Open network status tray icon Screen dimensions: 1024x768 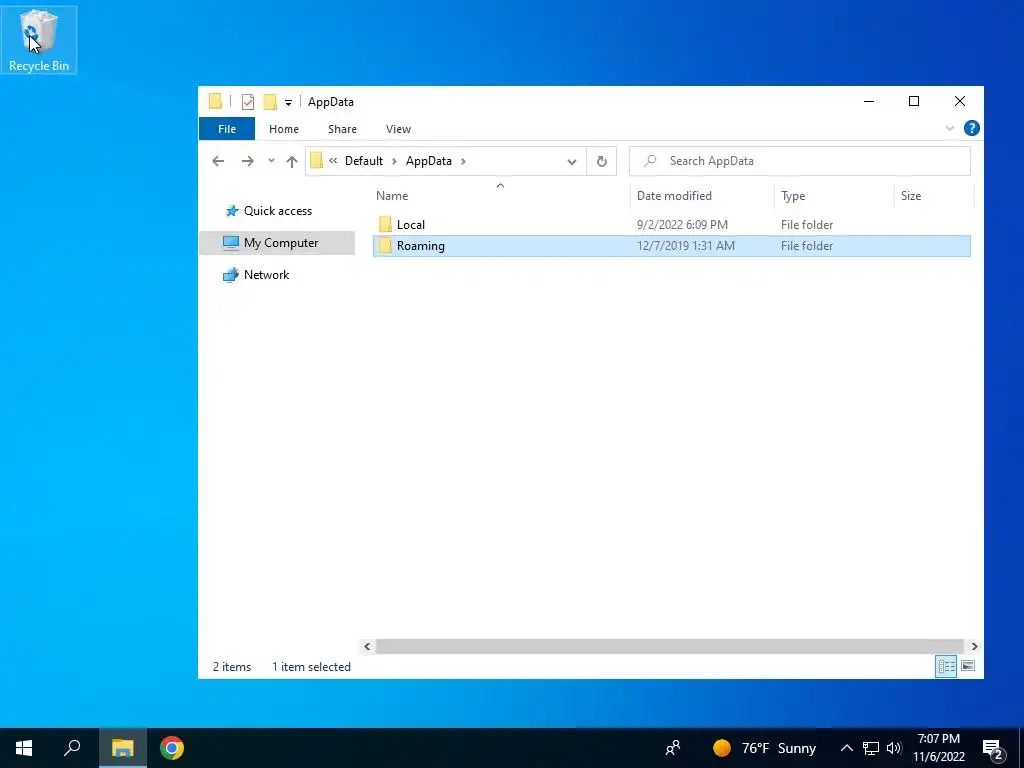point(871,748)
